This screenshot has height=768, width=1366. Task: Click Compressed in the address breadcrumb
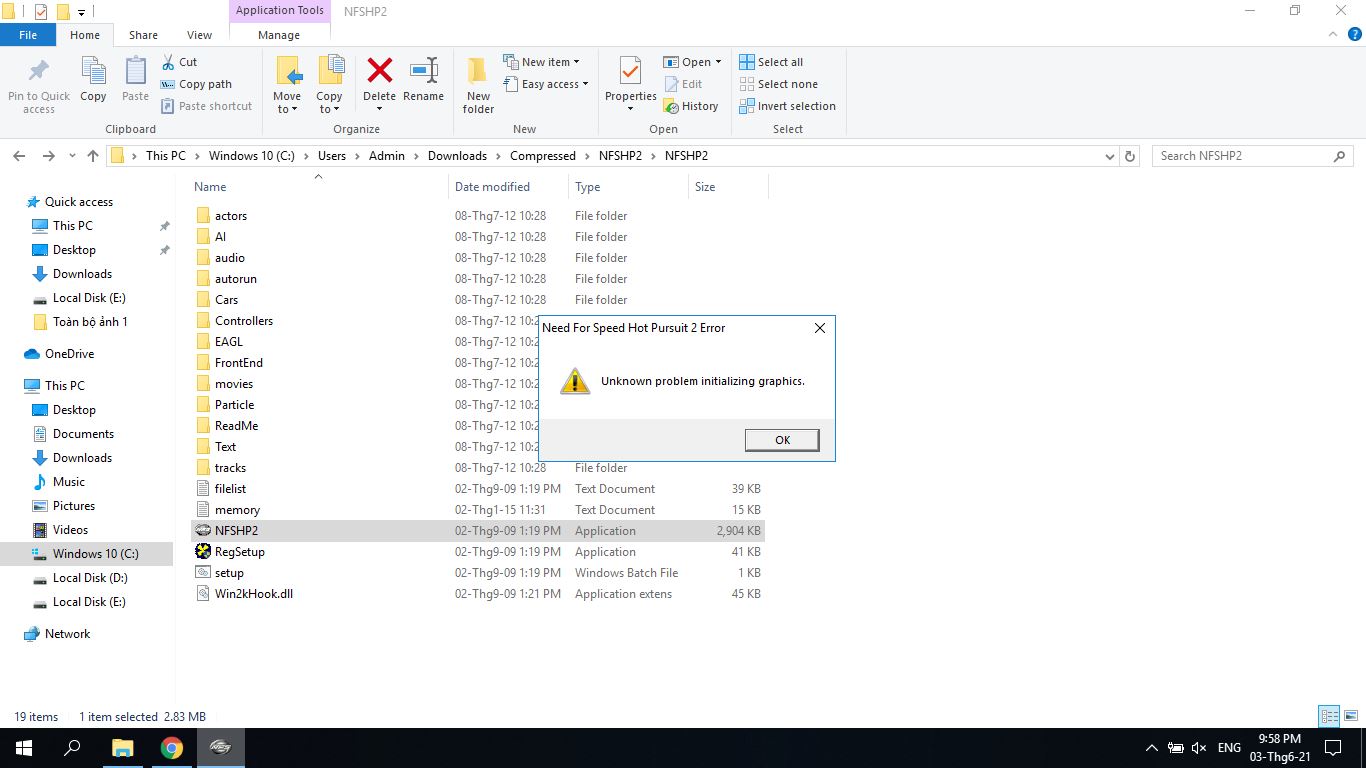[x=543, y=156]
